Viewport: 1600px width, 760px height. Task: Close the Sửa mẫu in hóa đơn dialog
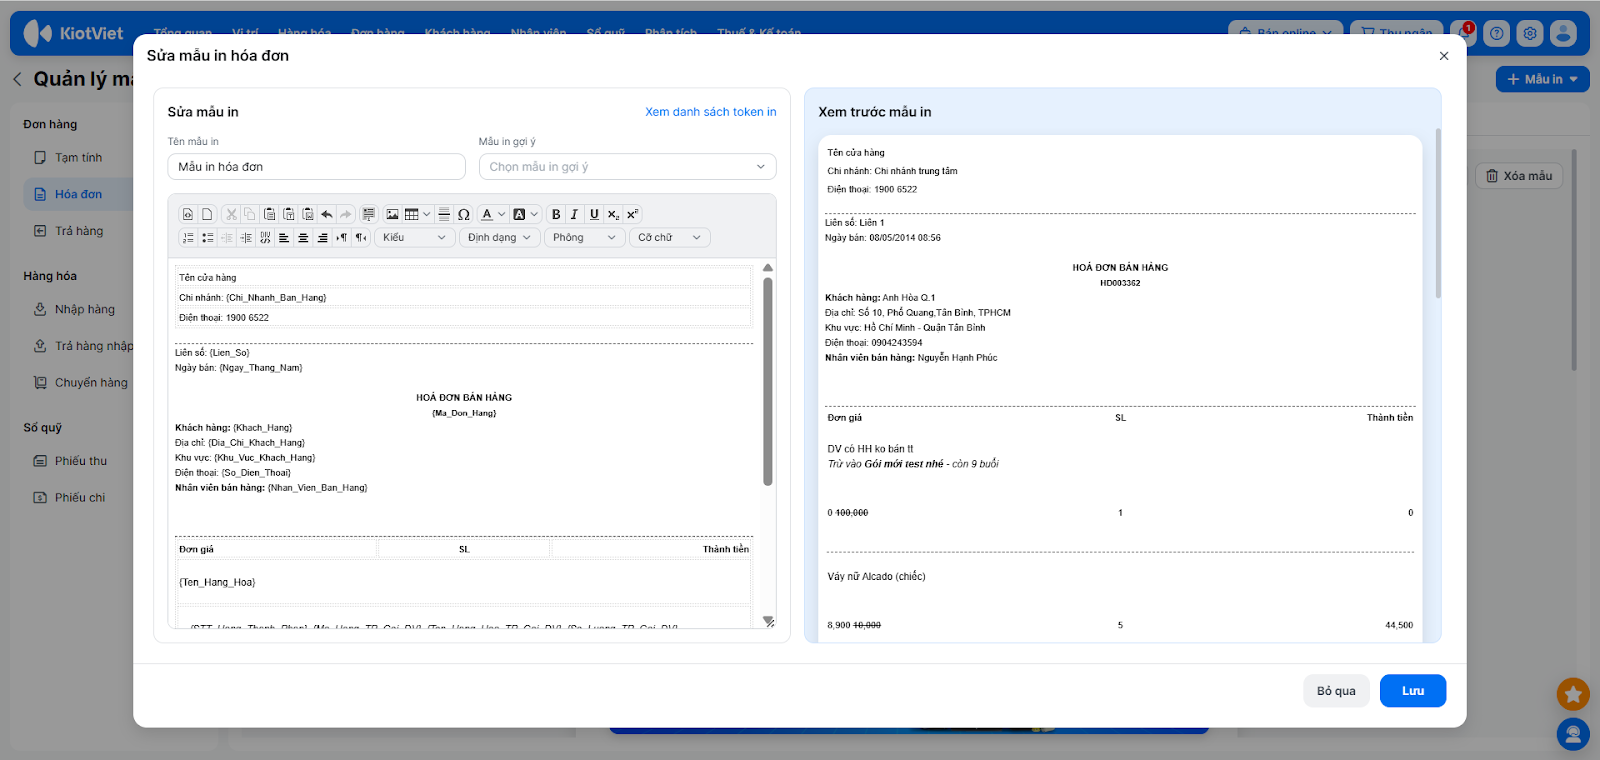[x=1444, y=56]
